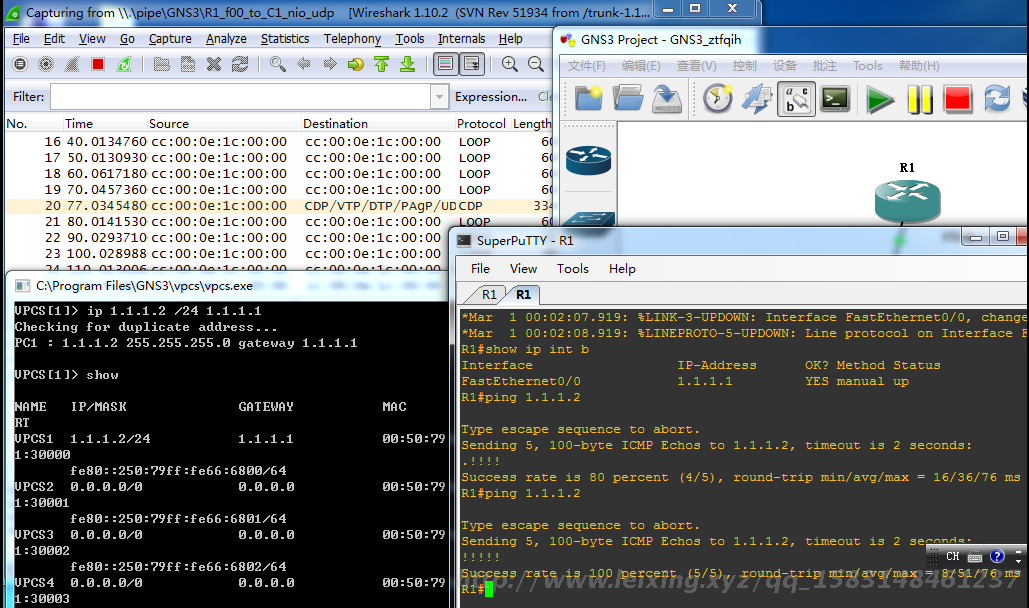Start all GNS3 devices with green play
Screen dimensions: 1029x608
pyautogui.click(x=880, y=100)
